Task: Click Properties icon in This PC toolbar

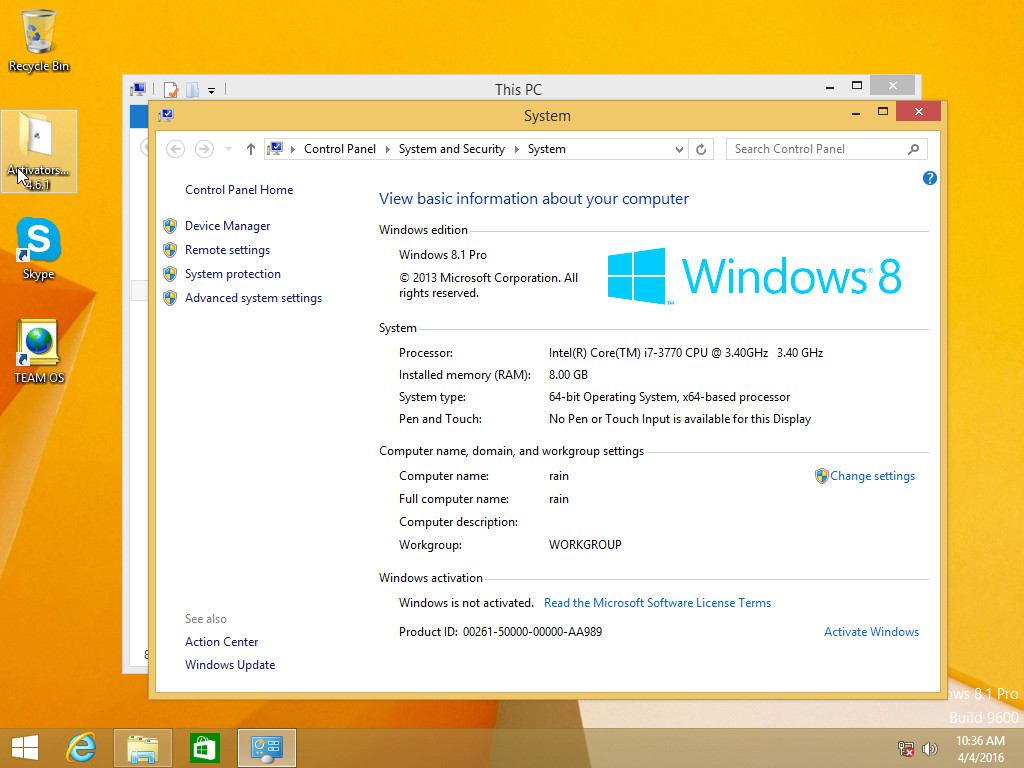Action: tap(171, 89)
